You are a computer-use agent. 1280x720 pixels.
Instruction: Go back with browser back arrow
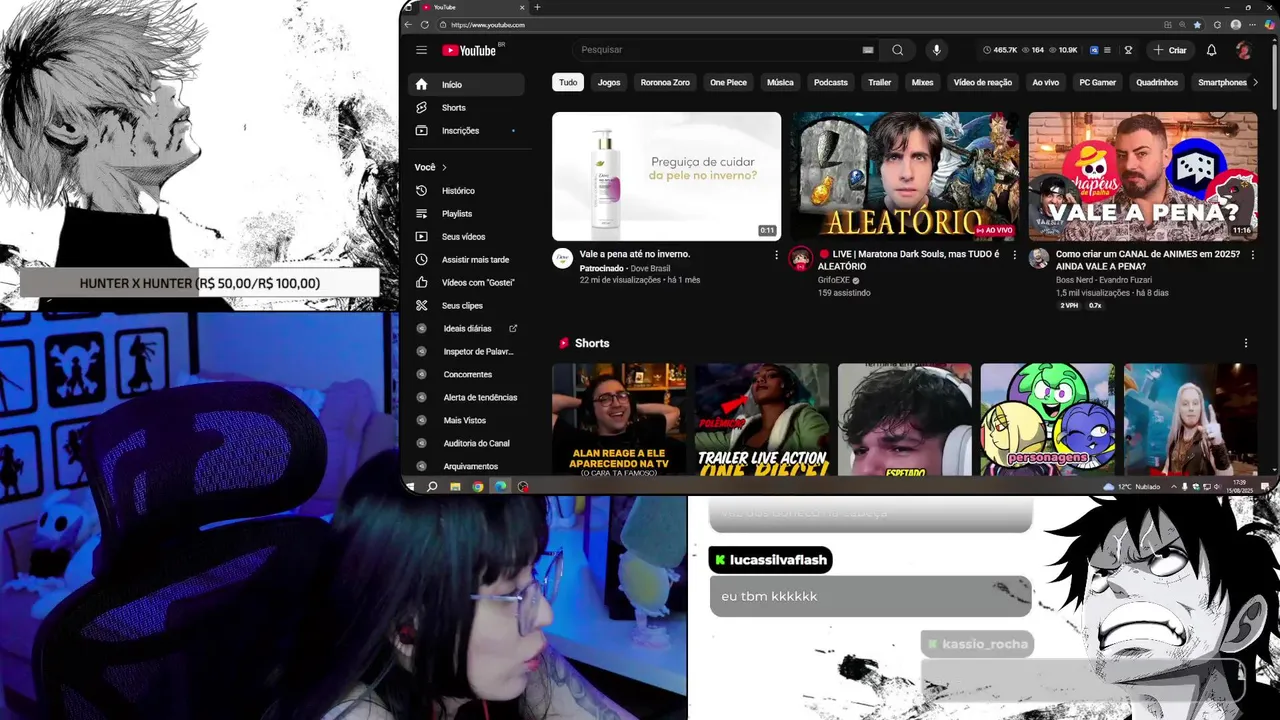(x=409, y=25)
